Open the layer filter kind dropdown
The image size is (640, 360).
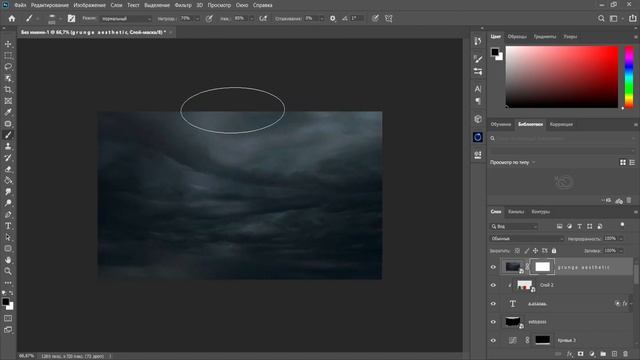514,226
